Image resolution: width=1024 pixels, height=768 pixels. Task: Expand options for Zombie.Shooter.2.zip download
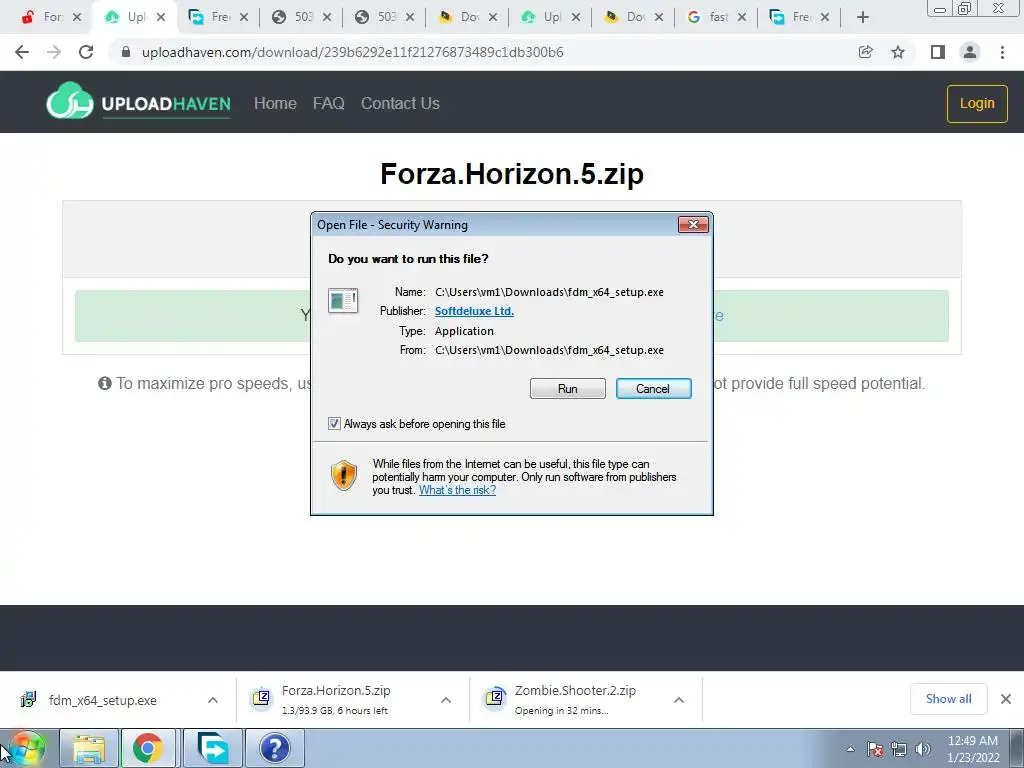[x=679, y=700]
